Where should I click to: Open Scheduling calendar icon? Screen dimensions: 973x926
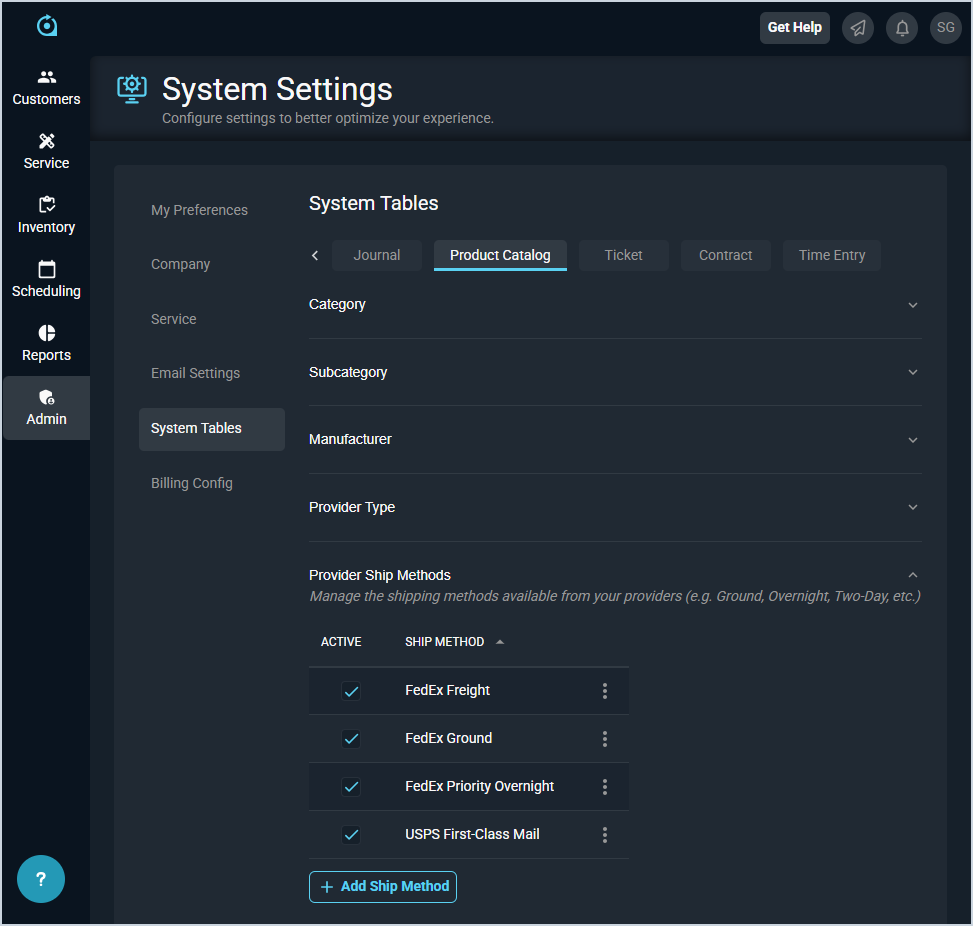pyautogui.click(x=46, y=269)
